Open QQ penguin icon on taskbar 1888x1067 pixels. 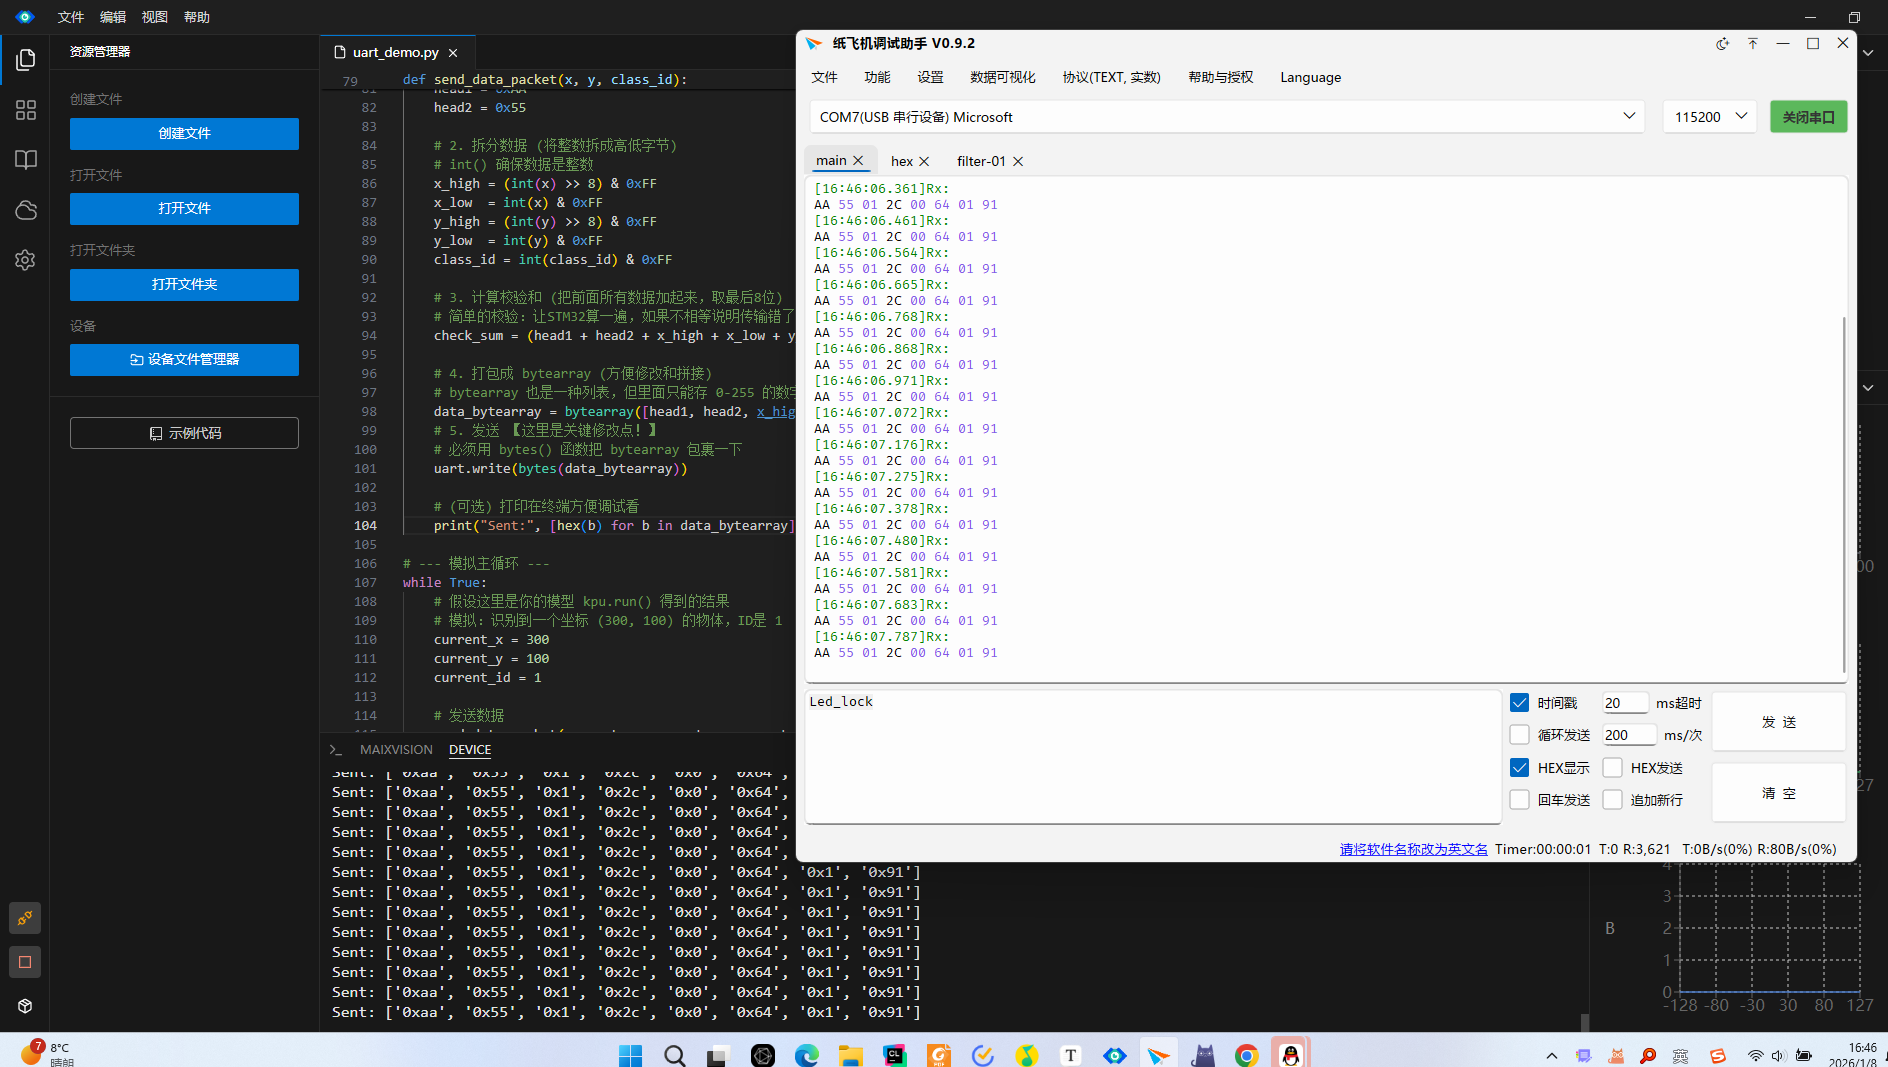tap(1290, 1055)
